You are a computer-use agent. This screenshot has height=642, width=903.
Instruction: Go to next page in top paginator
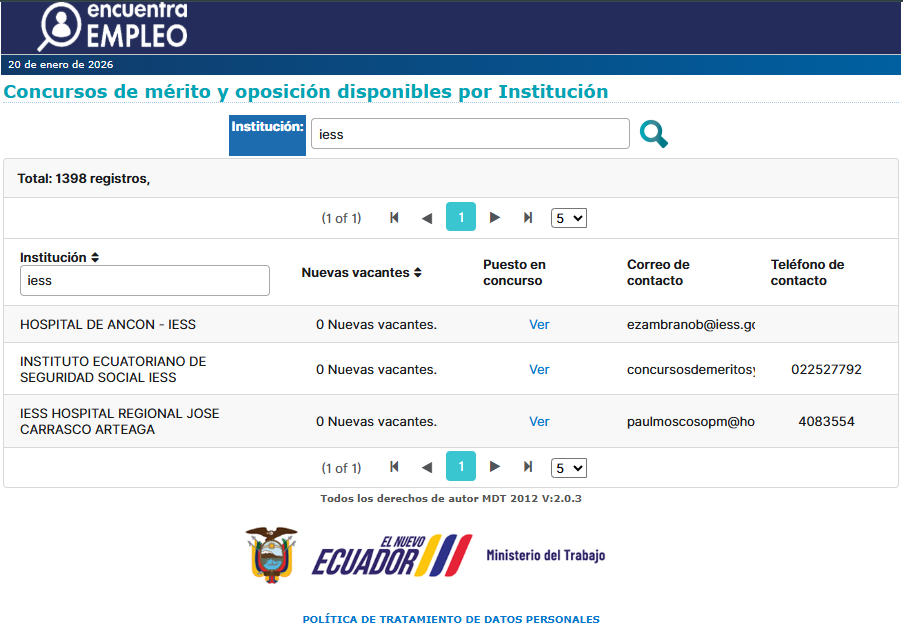494,218
